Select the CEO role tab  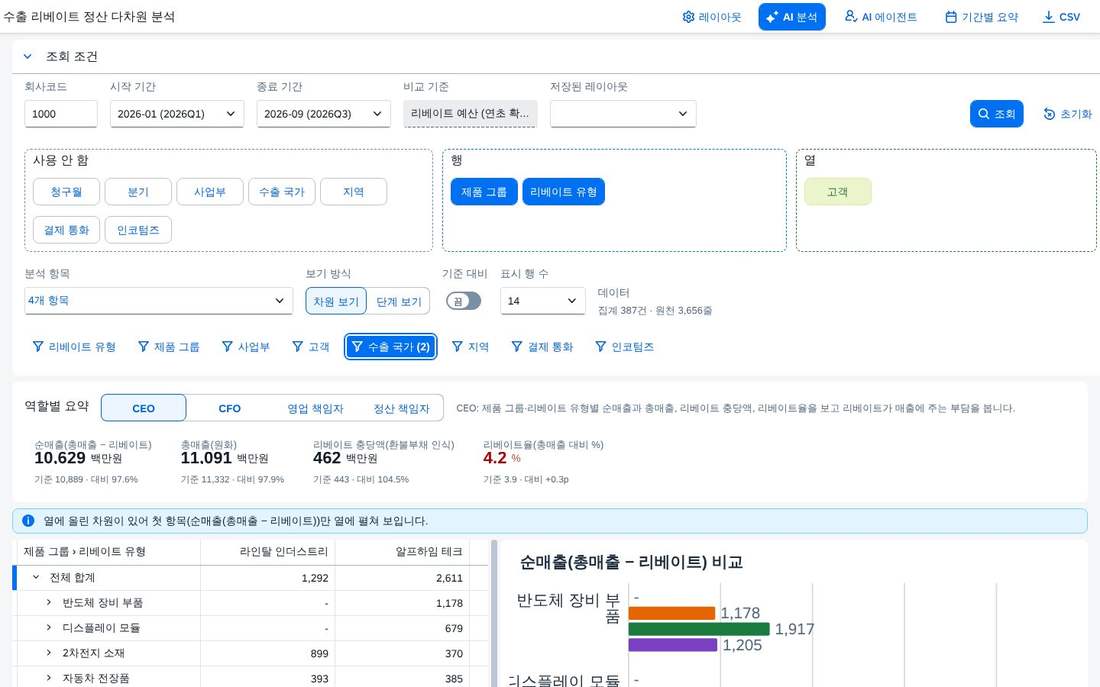144,408
